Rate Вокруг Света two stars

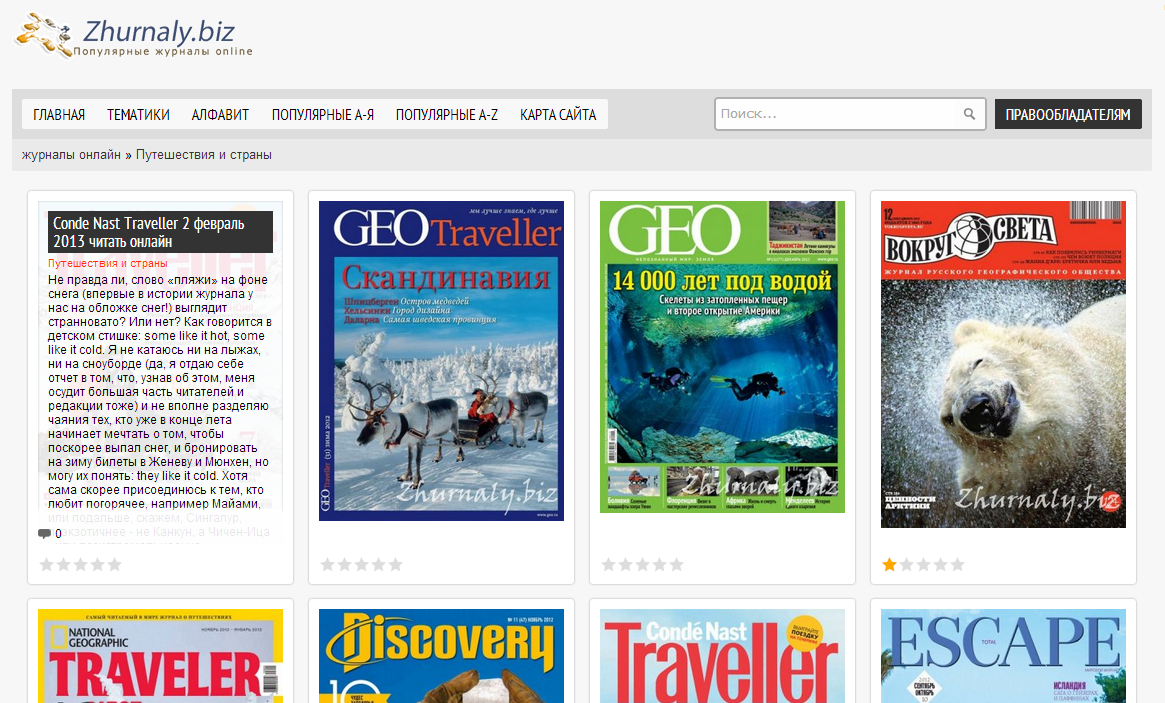(x=906, y=565)
